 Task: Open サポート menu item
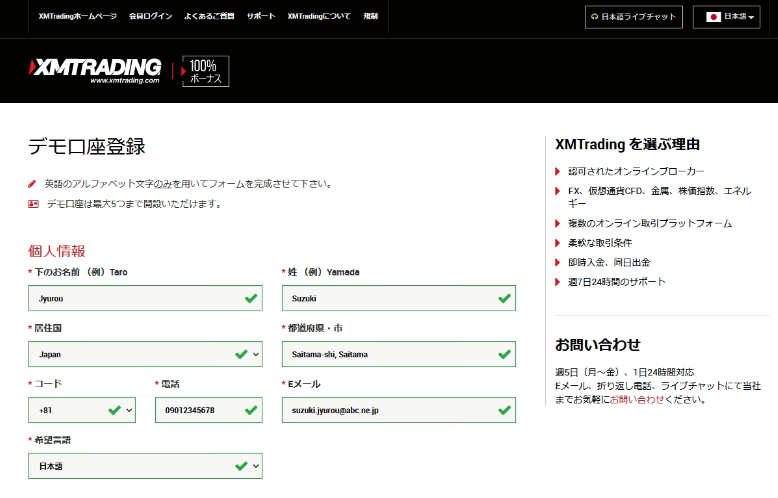click(261, 16)
